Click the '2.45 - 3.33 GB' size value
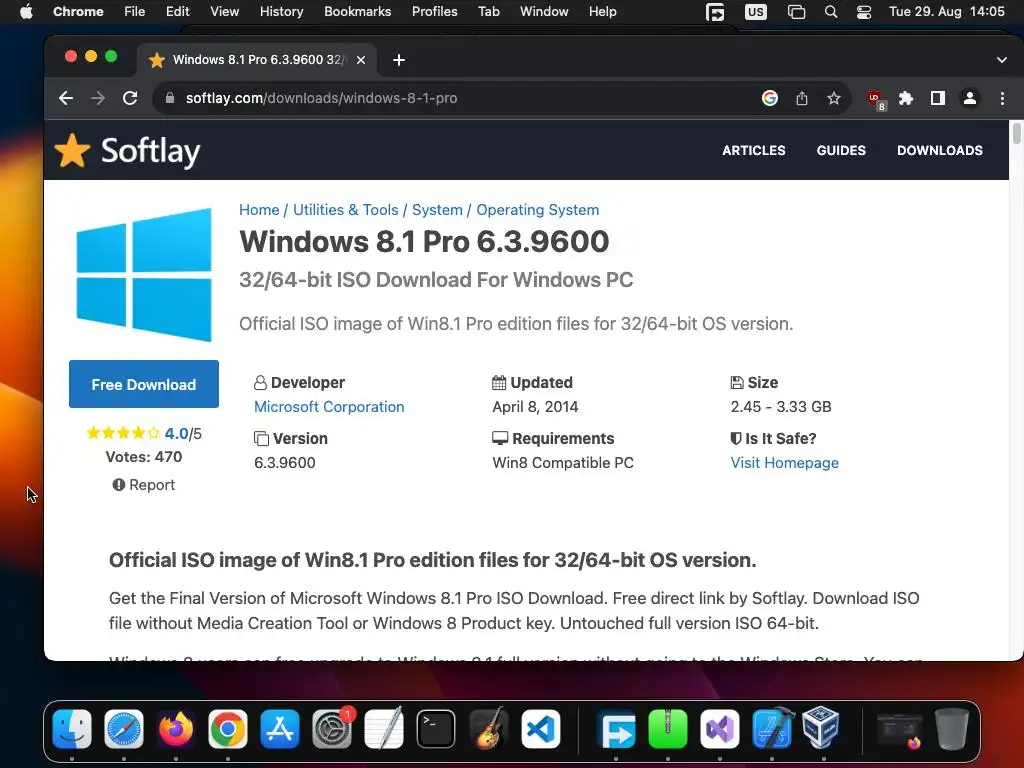 [781, 407]
